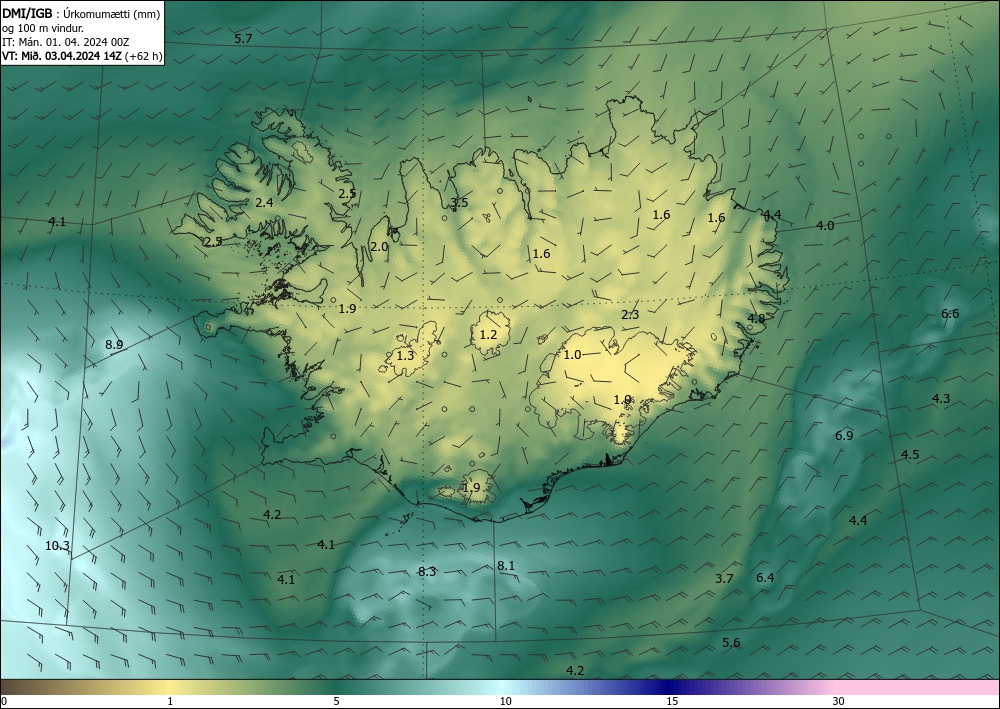The image size is (1000, 709).
Task: Click the 1.9 value on the Mýrdalsjökull glacier
Action: pyautogui.click(x=471, y=488)
